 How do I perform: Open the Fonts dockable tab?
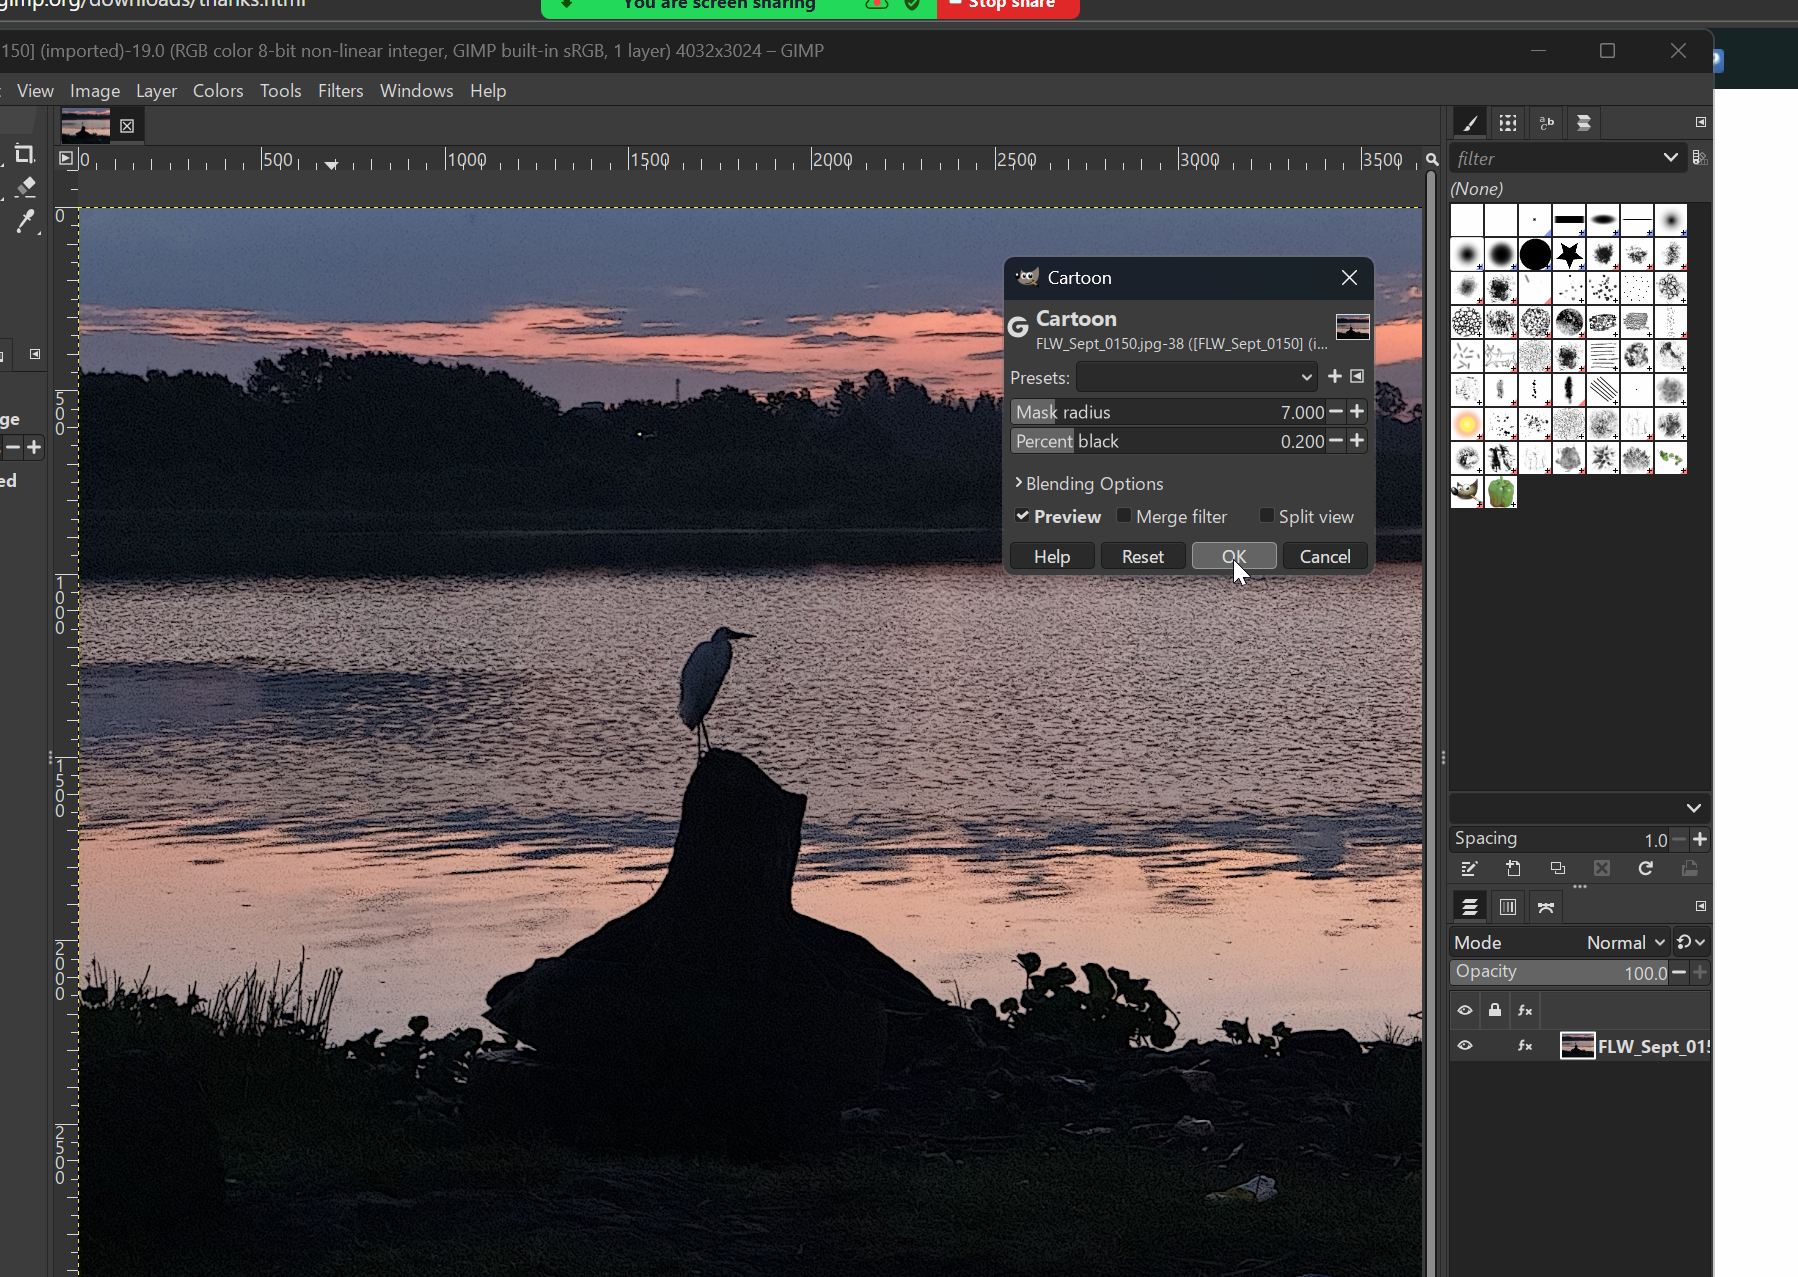1546,123
